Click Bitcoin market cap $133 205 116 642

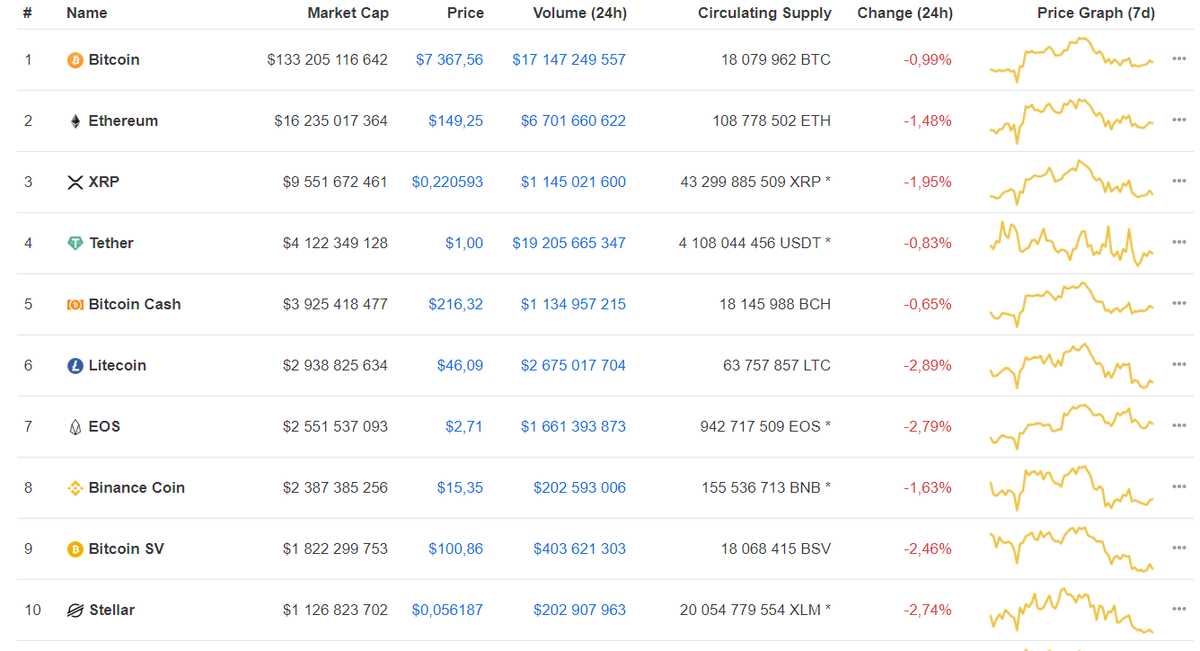[327, 60]
